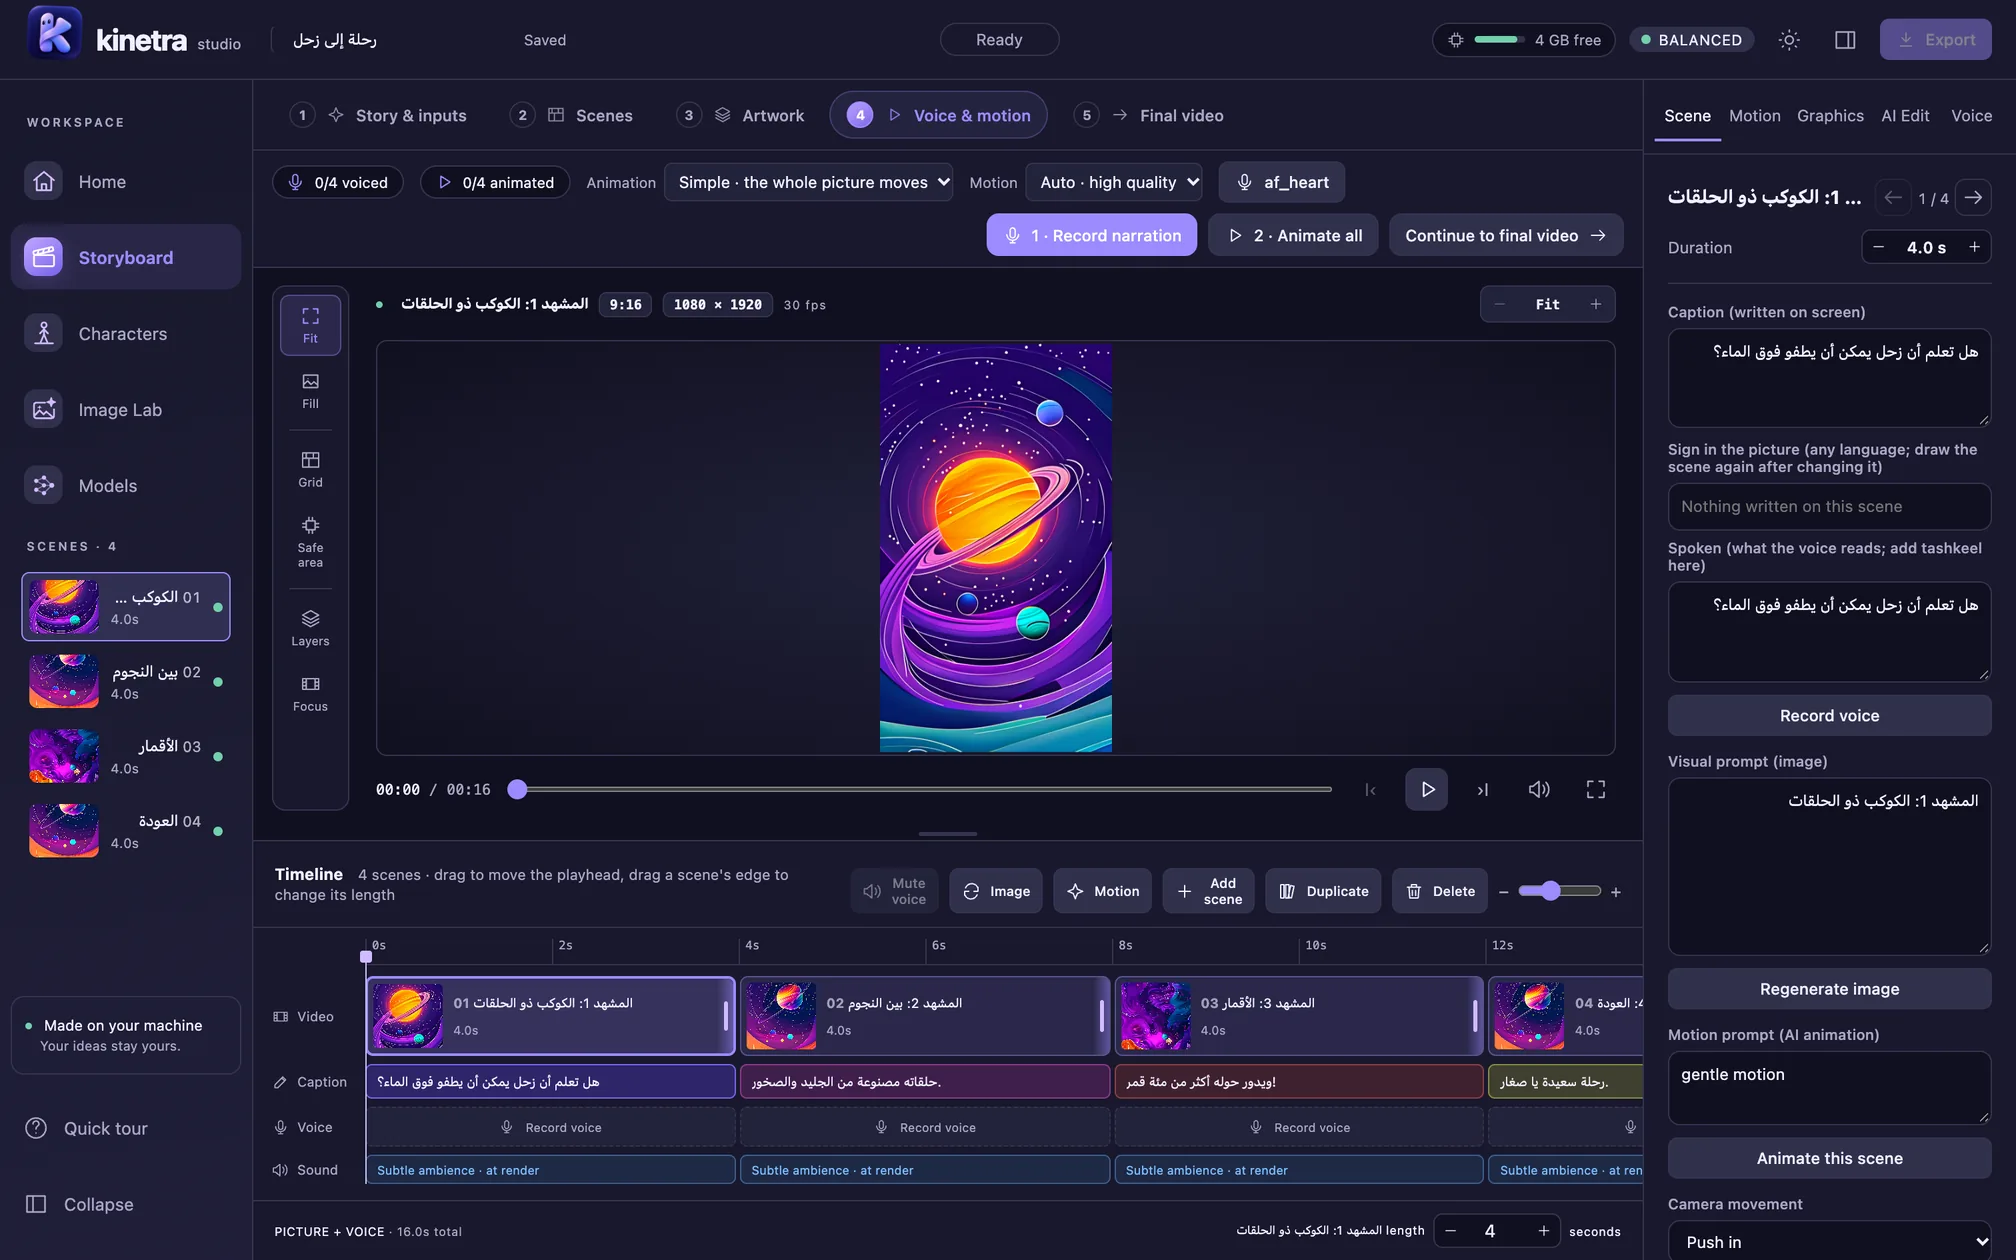Image resolution: width=2016 pixels, height=1260 pixels.
Task: Collapse the sidebar
Action: (x=126, y=1204)
